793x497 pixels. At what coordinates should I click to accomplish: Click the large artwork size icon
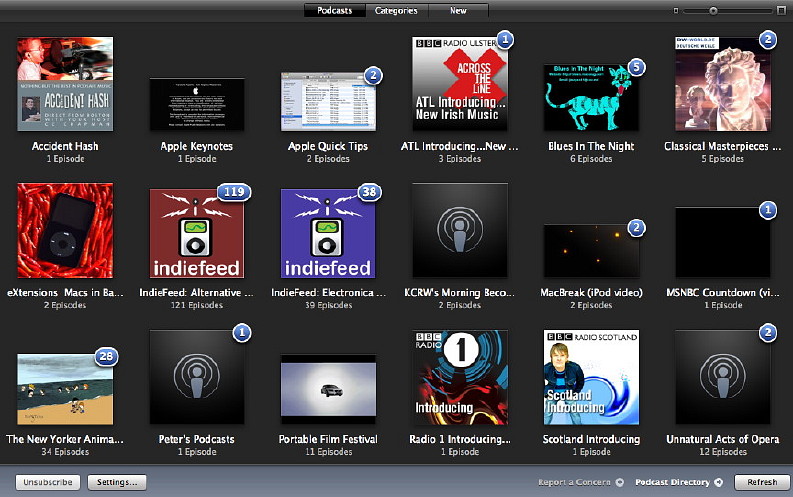[x=781, y=10]
